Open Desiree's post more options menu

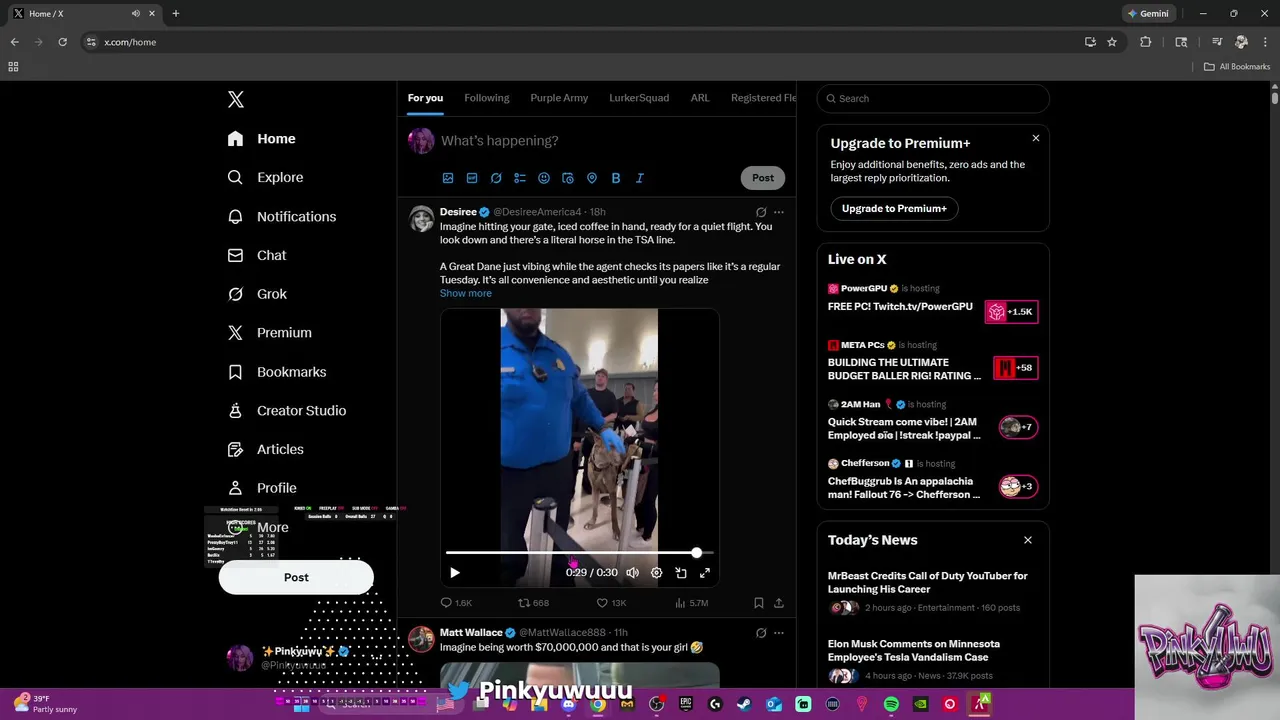pos(779,212)
